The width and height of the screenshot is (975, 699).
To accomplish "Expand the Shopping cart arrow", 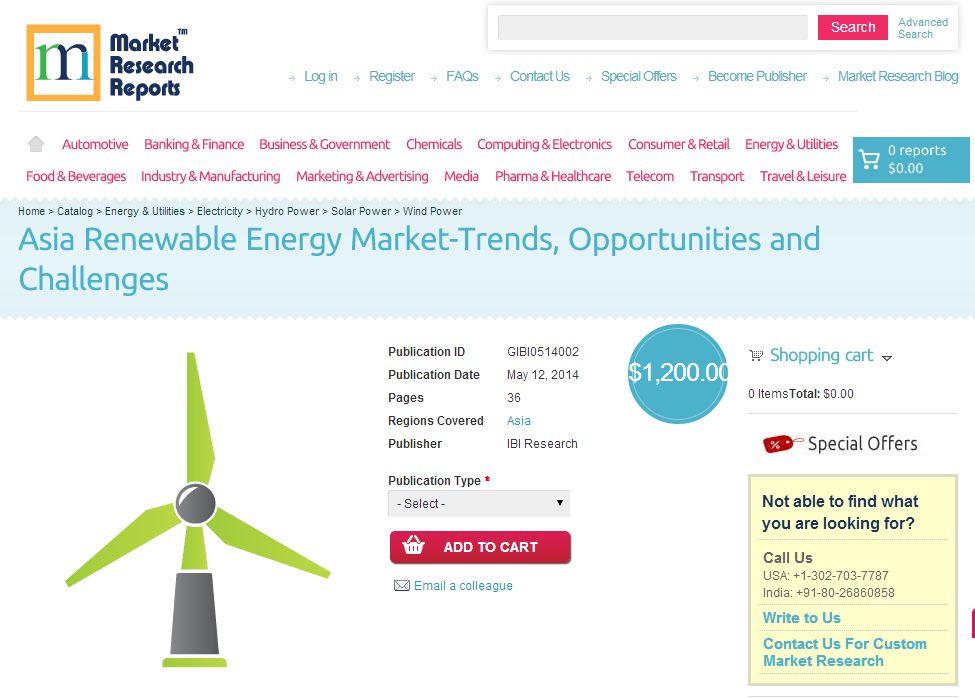I will tap(887, 358).
